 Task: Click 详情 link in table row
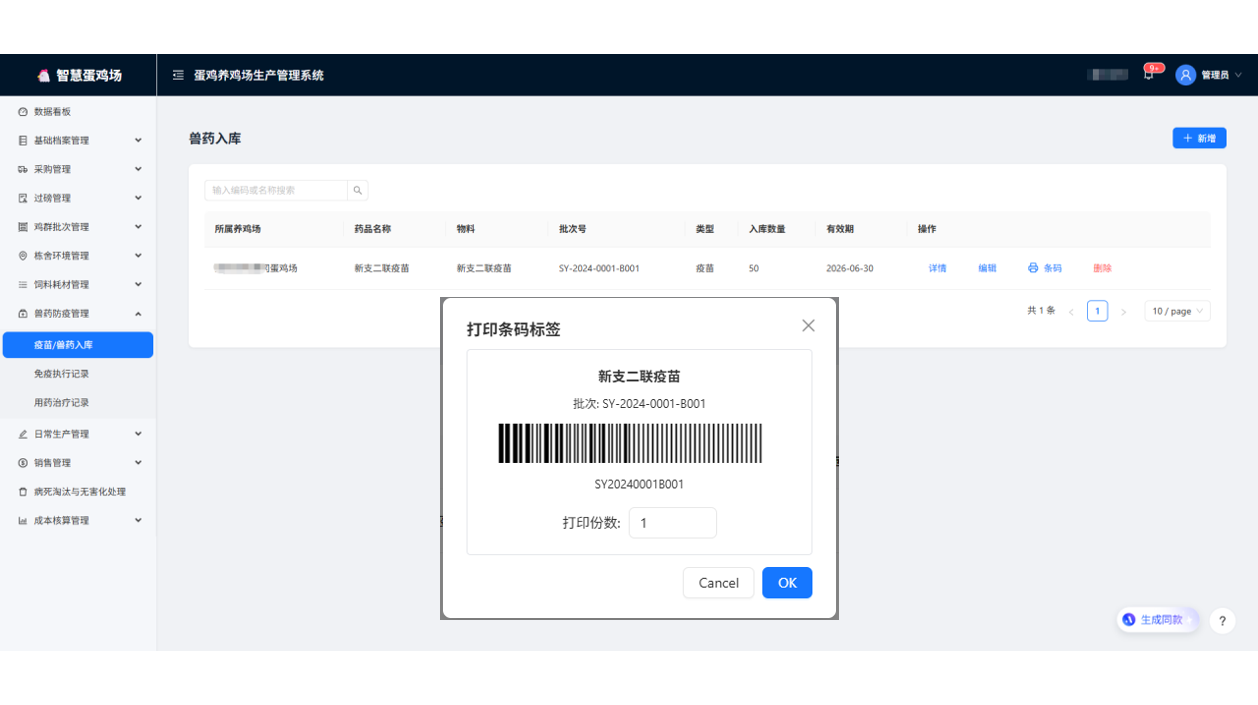click(937, 268)
